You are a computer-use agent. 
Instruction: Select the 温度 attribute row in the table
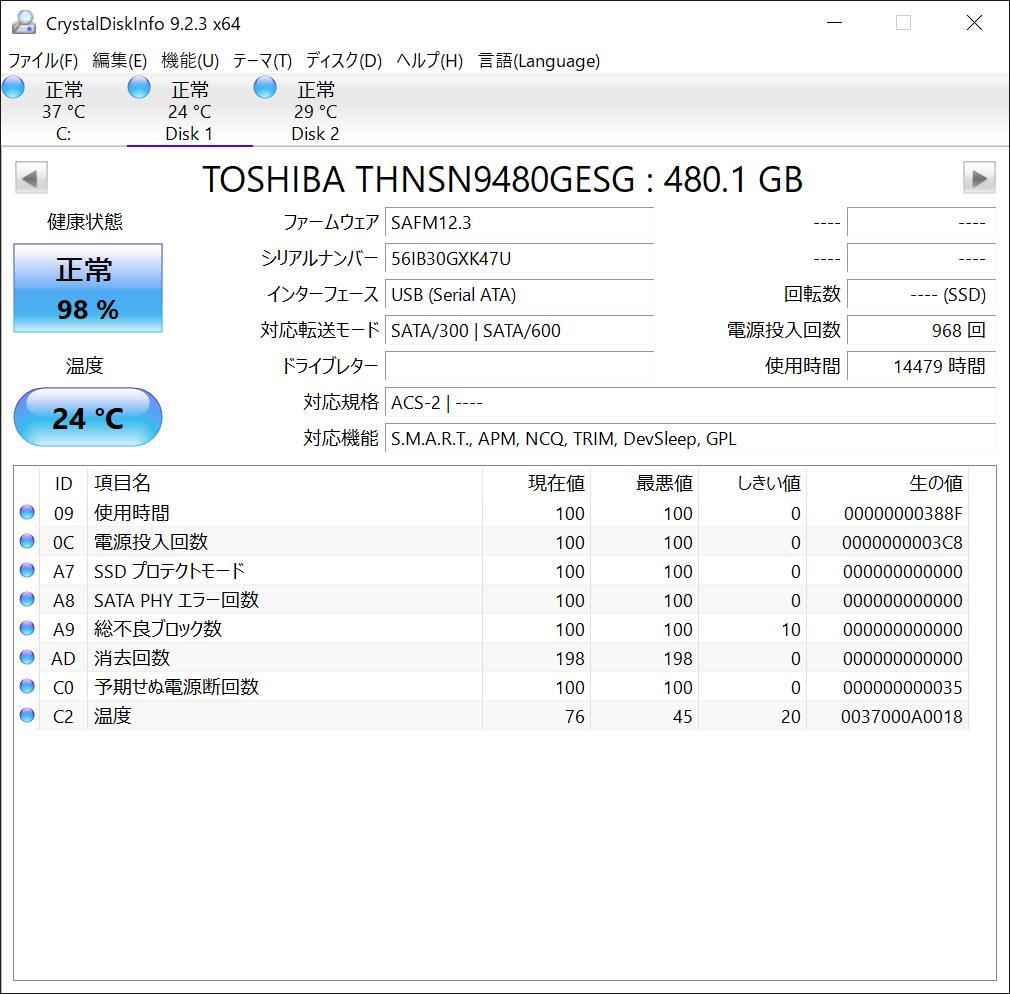tap(491, 716)
